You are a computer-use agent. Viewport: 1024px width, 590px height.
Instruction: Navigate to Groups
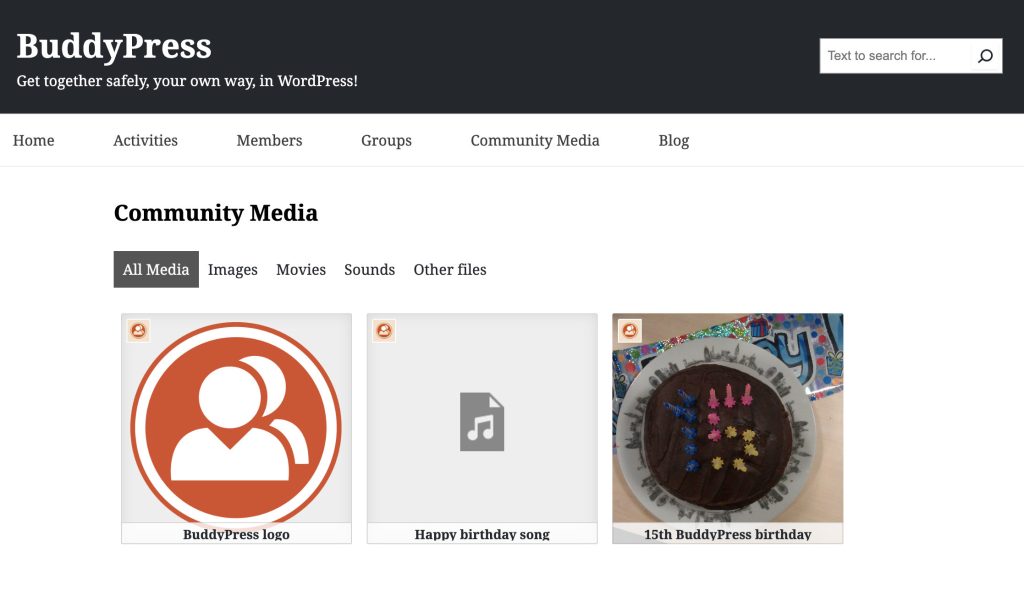point(387,140)
